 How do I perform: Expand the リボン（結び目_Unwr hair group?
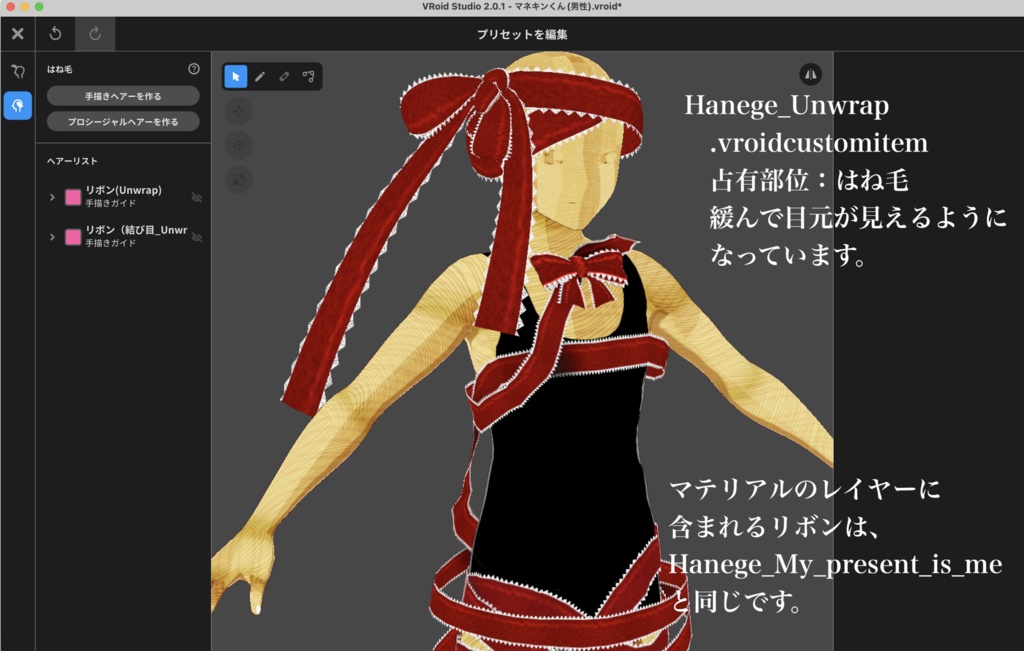tap(54, 235)
